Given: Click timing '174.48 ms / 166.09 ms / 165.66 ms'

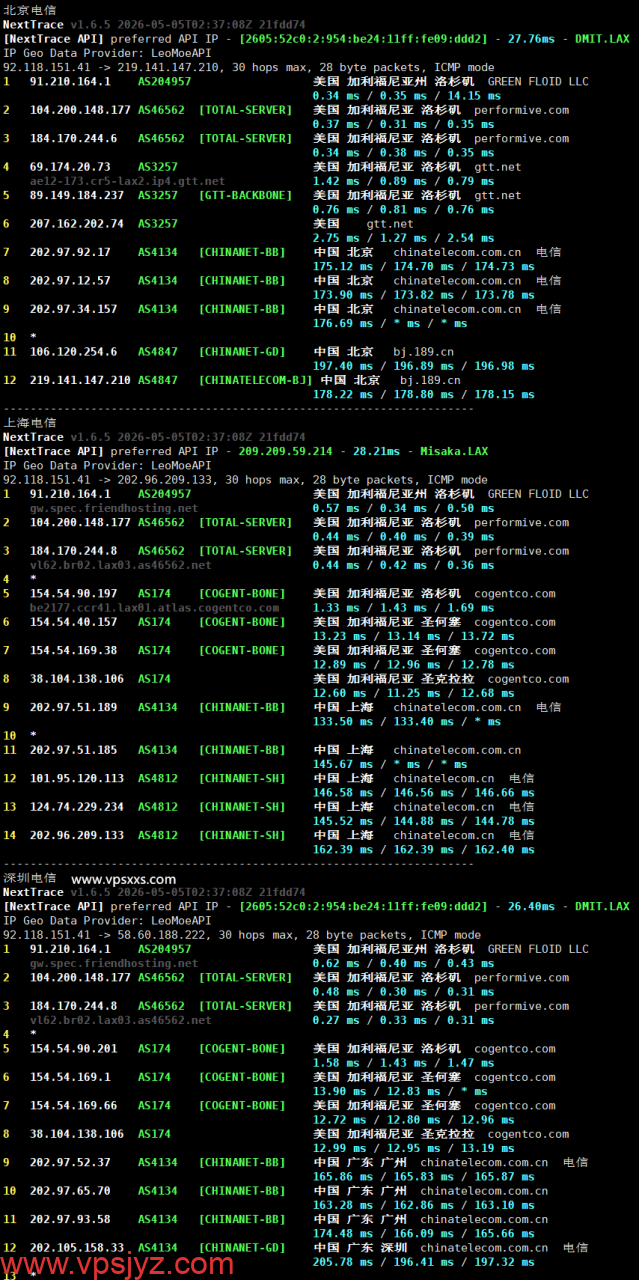Looking at the screenshot, I should 424,1234.
